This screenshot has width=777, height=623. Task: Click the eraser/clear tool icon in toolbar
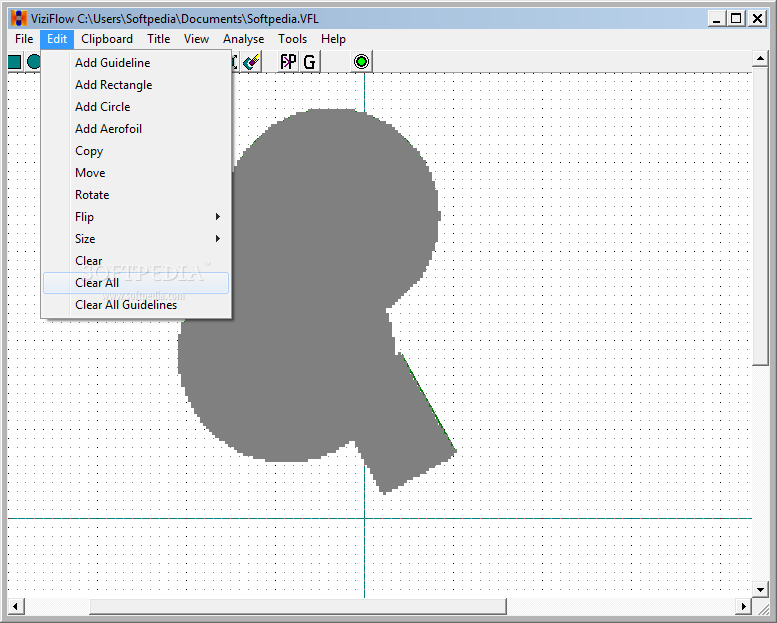click(x=252, y=62)
